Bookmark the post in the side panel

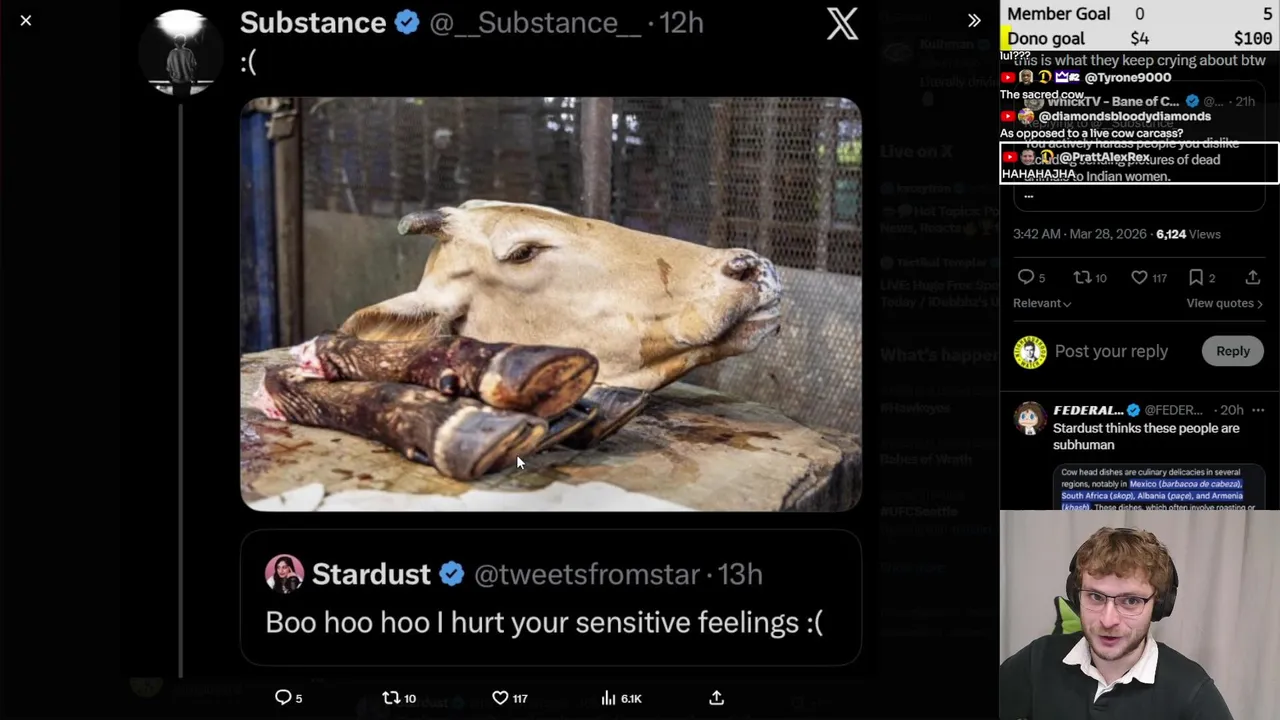click(x=1196, y=277)
